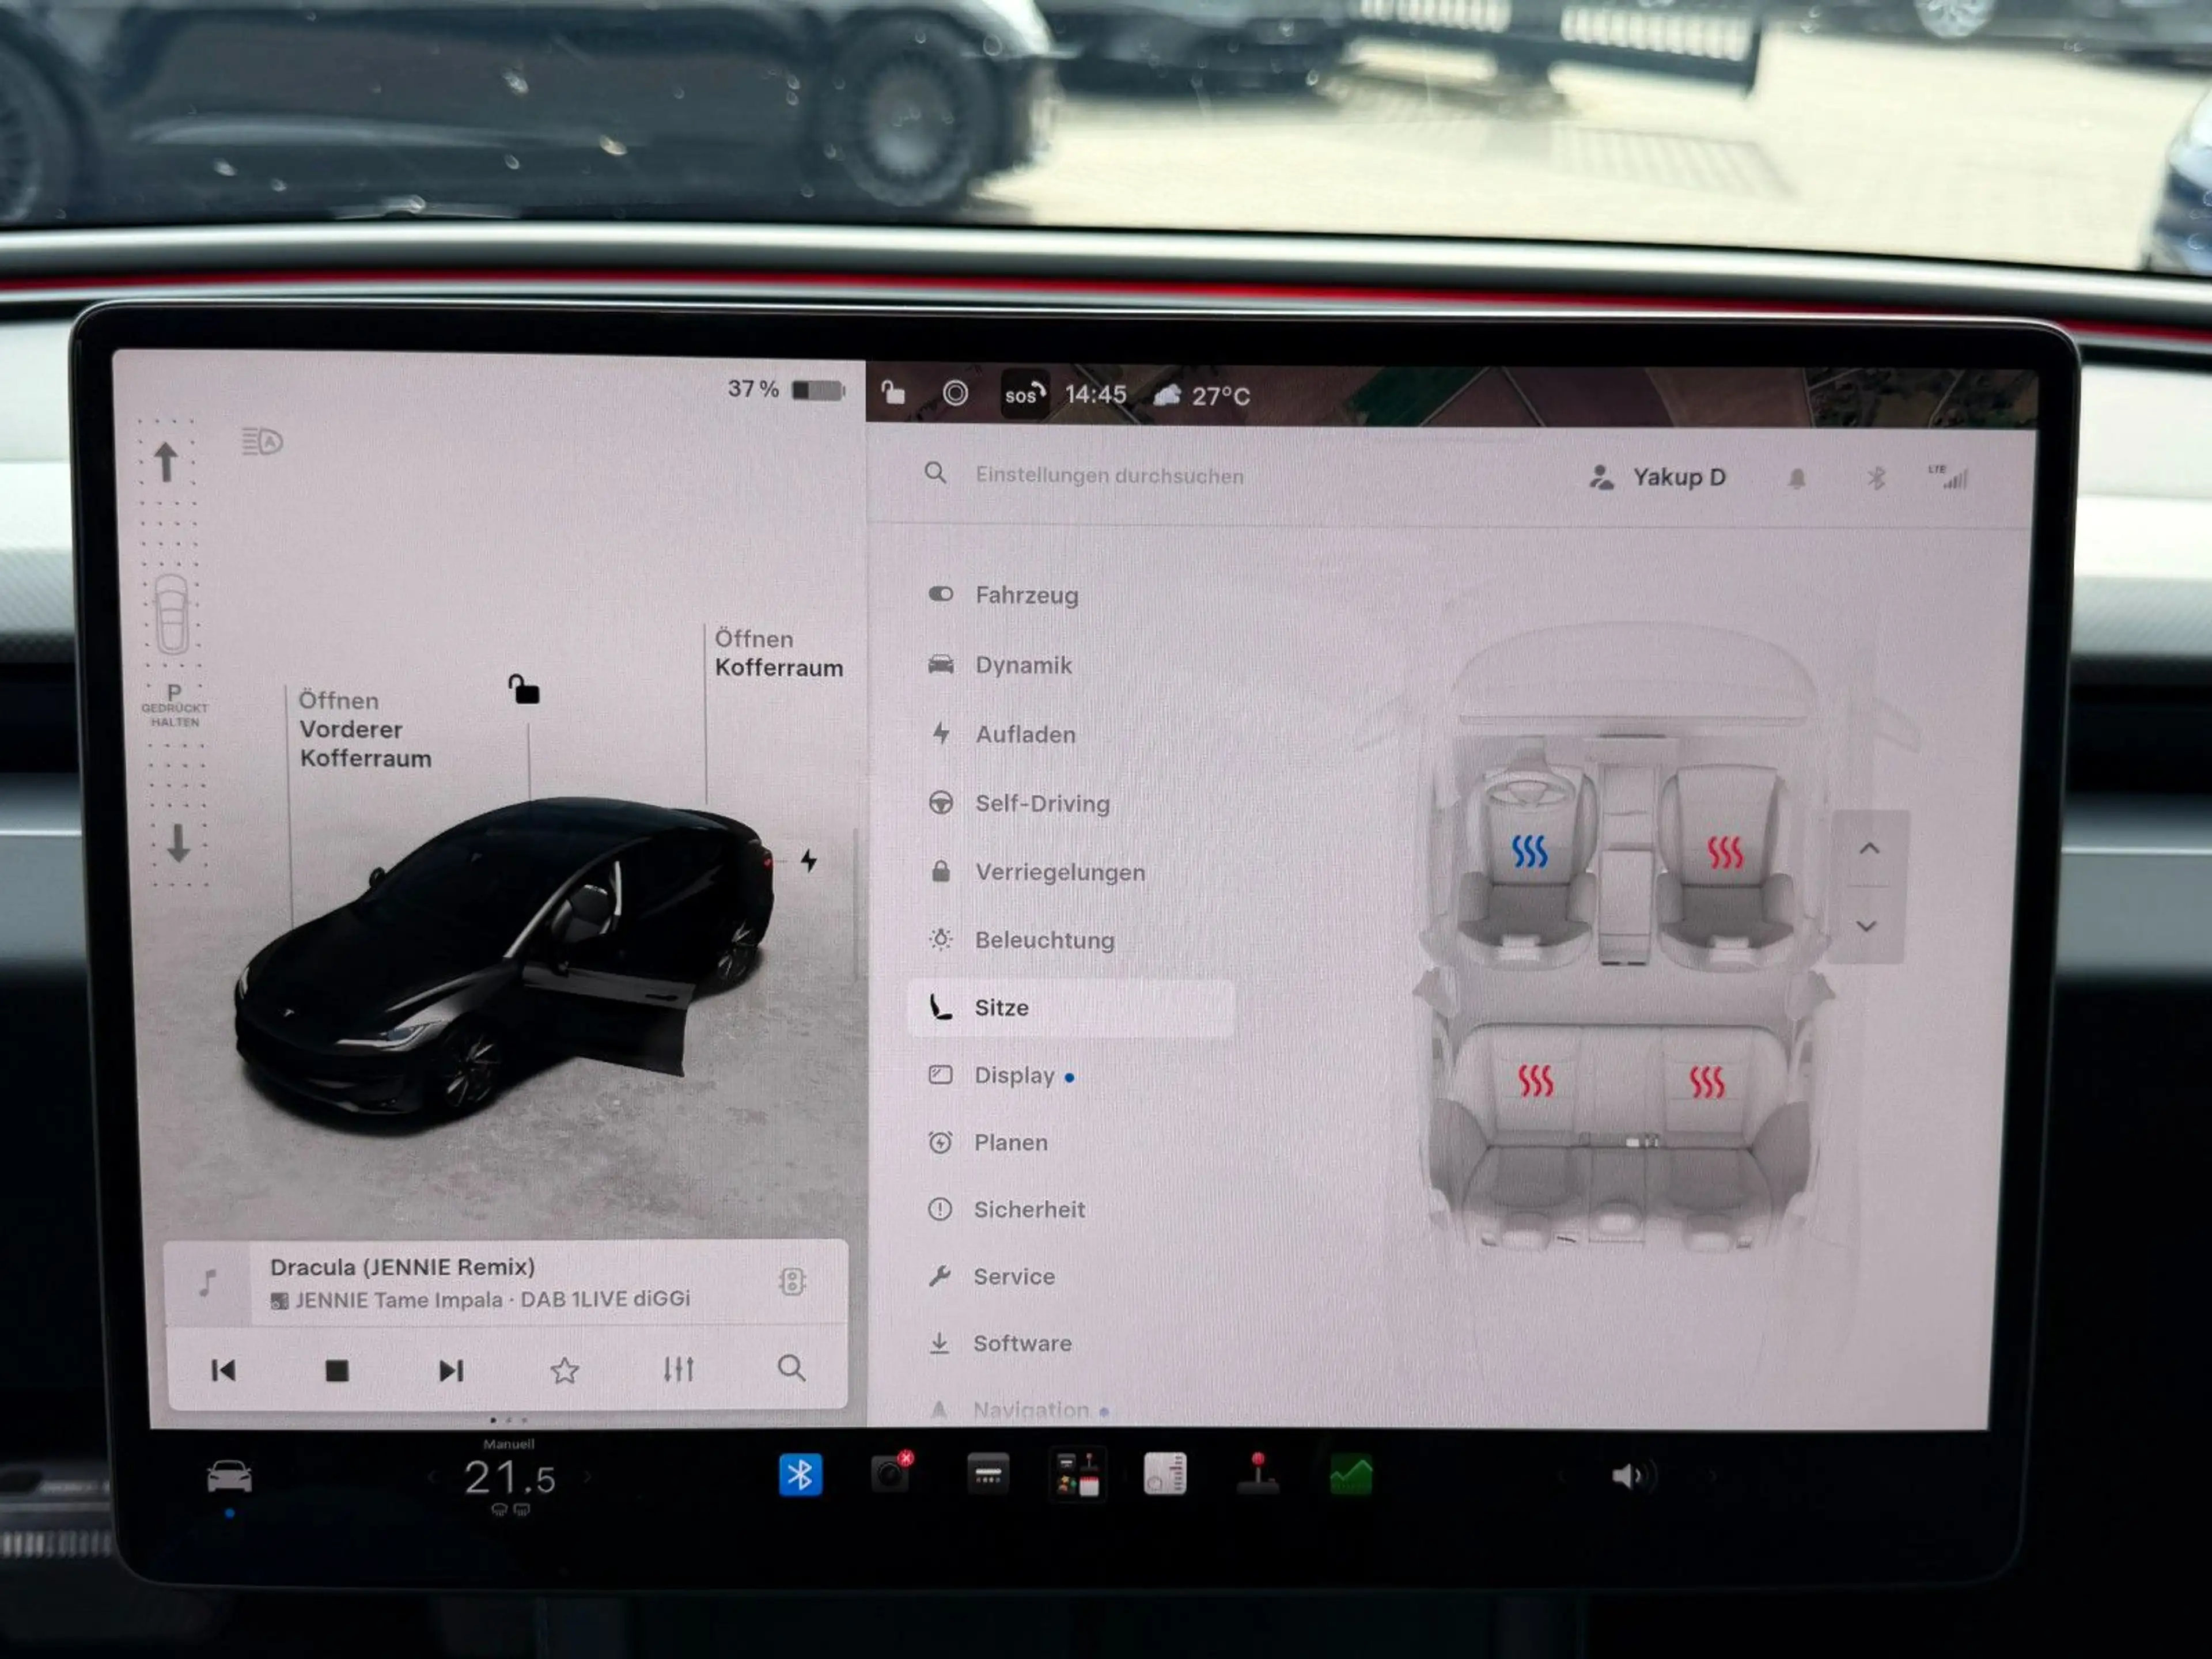
Task: Open the audio equalizer settings
Action: 678,1368
